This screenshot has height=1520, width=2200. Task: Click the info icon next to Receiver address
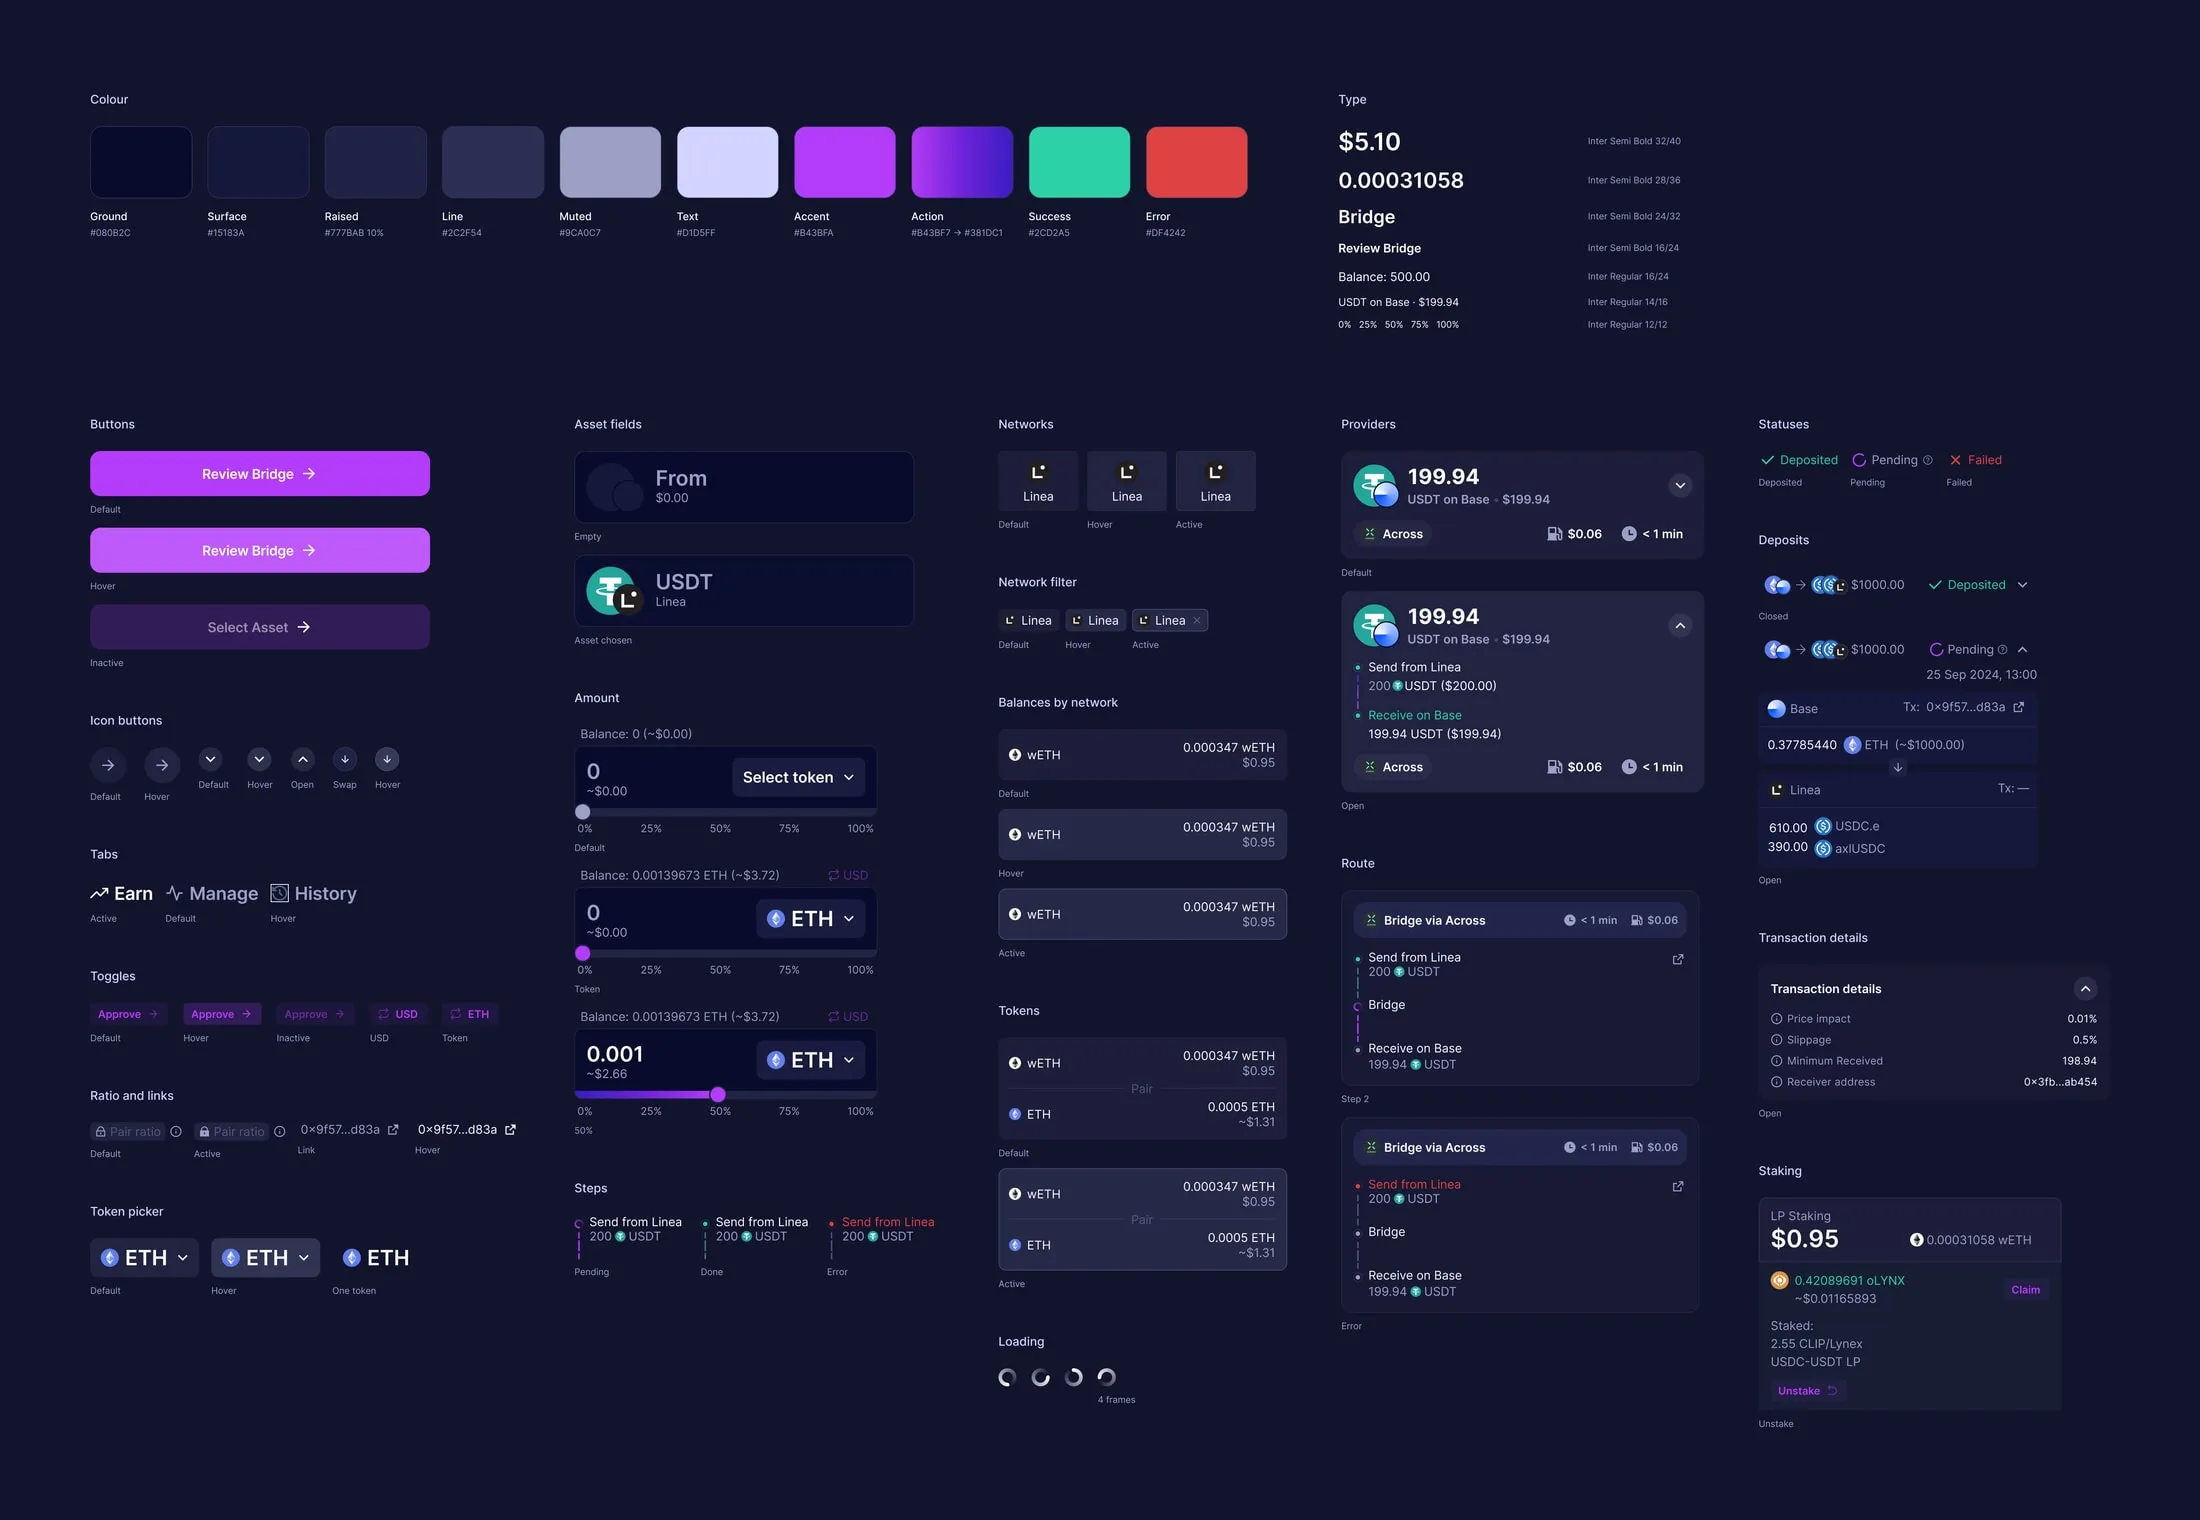[1777, 1082]
